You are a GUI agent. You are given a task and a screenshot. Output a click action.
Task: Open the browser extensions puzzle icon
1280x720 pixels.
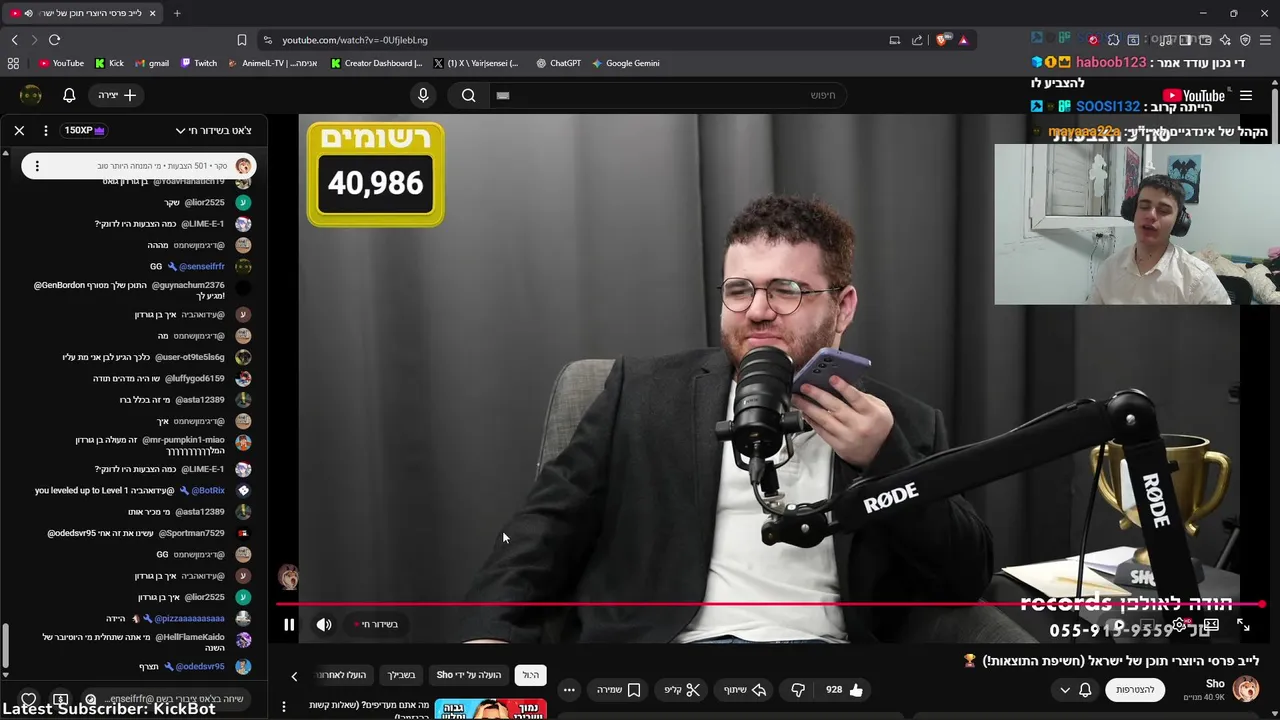(x=1113, y=40)
